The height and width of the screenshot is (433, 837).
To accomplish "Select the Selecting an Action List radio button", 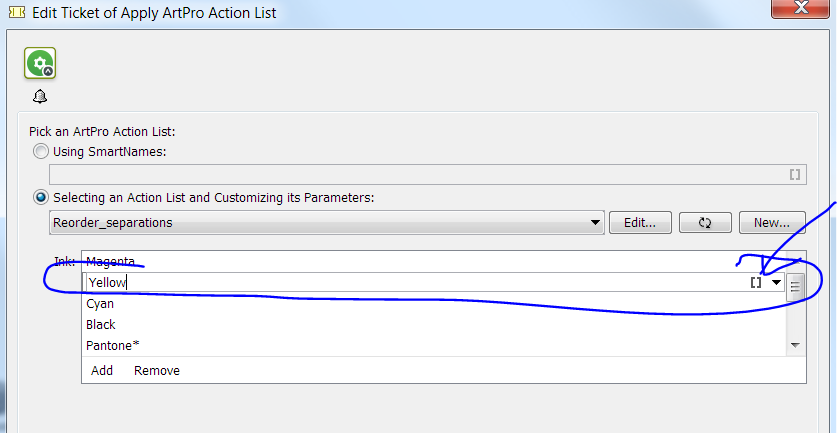I will pyautogui.click(x=40, y=198).
